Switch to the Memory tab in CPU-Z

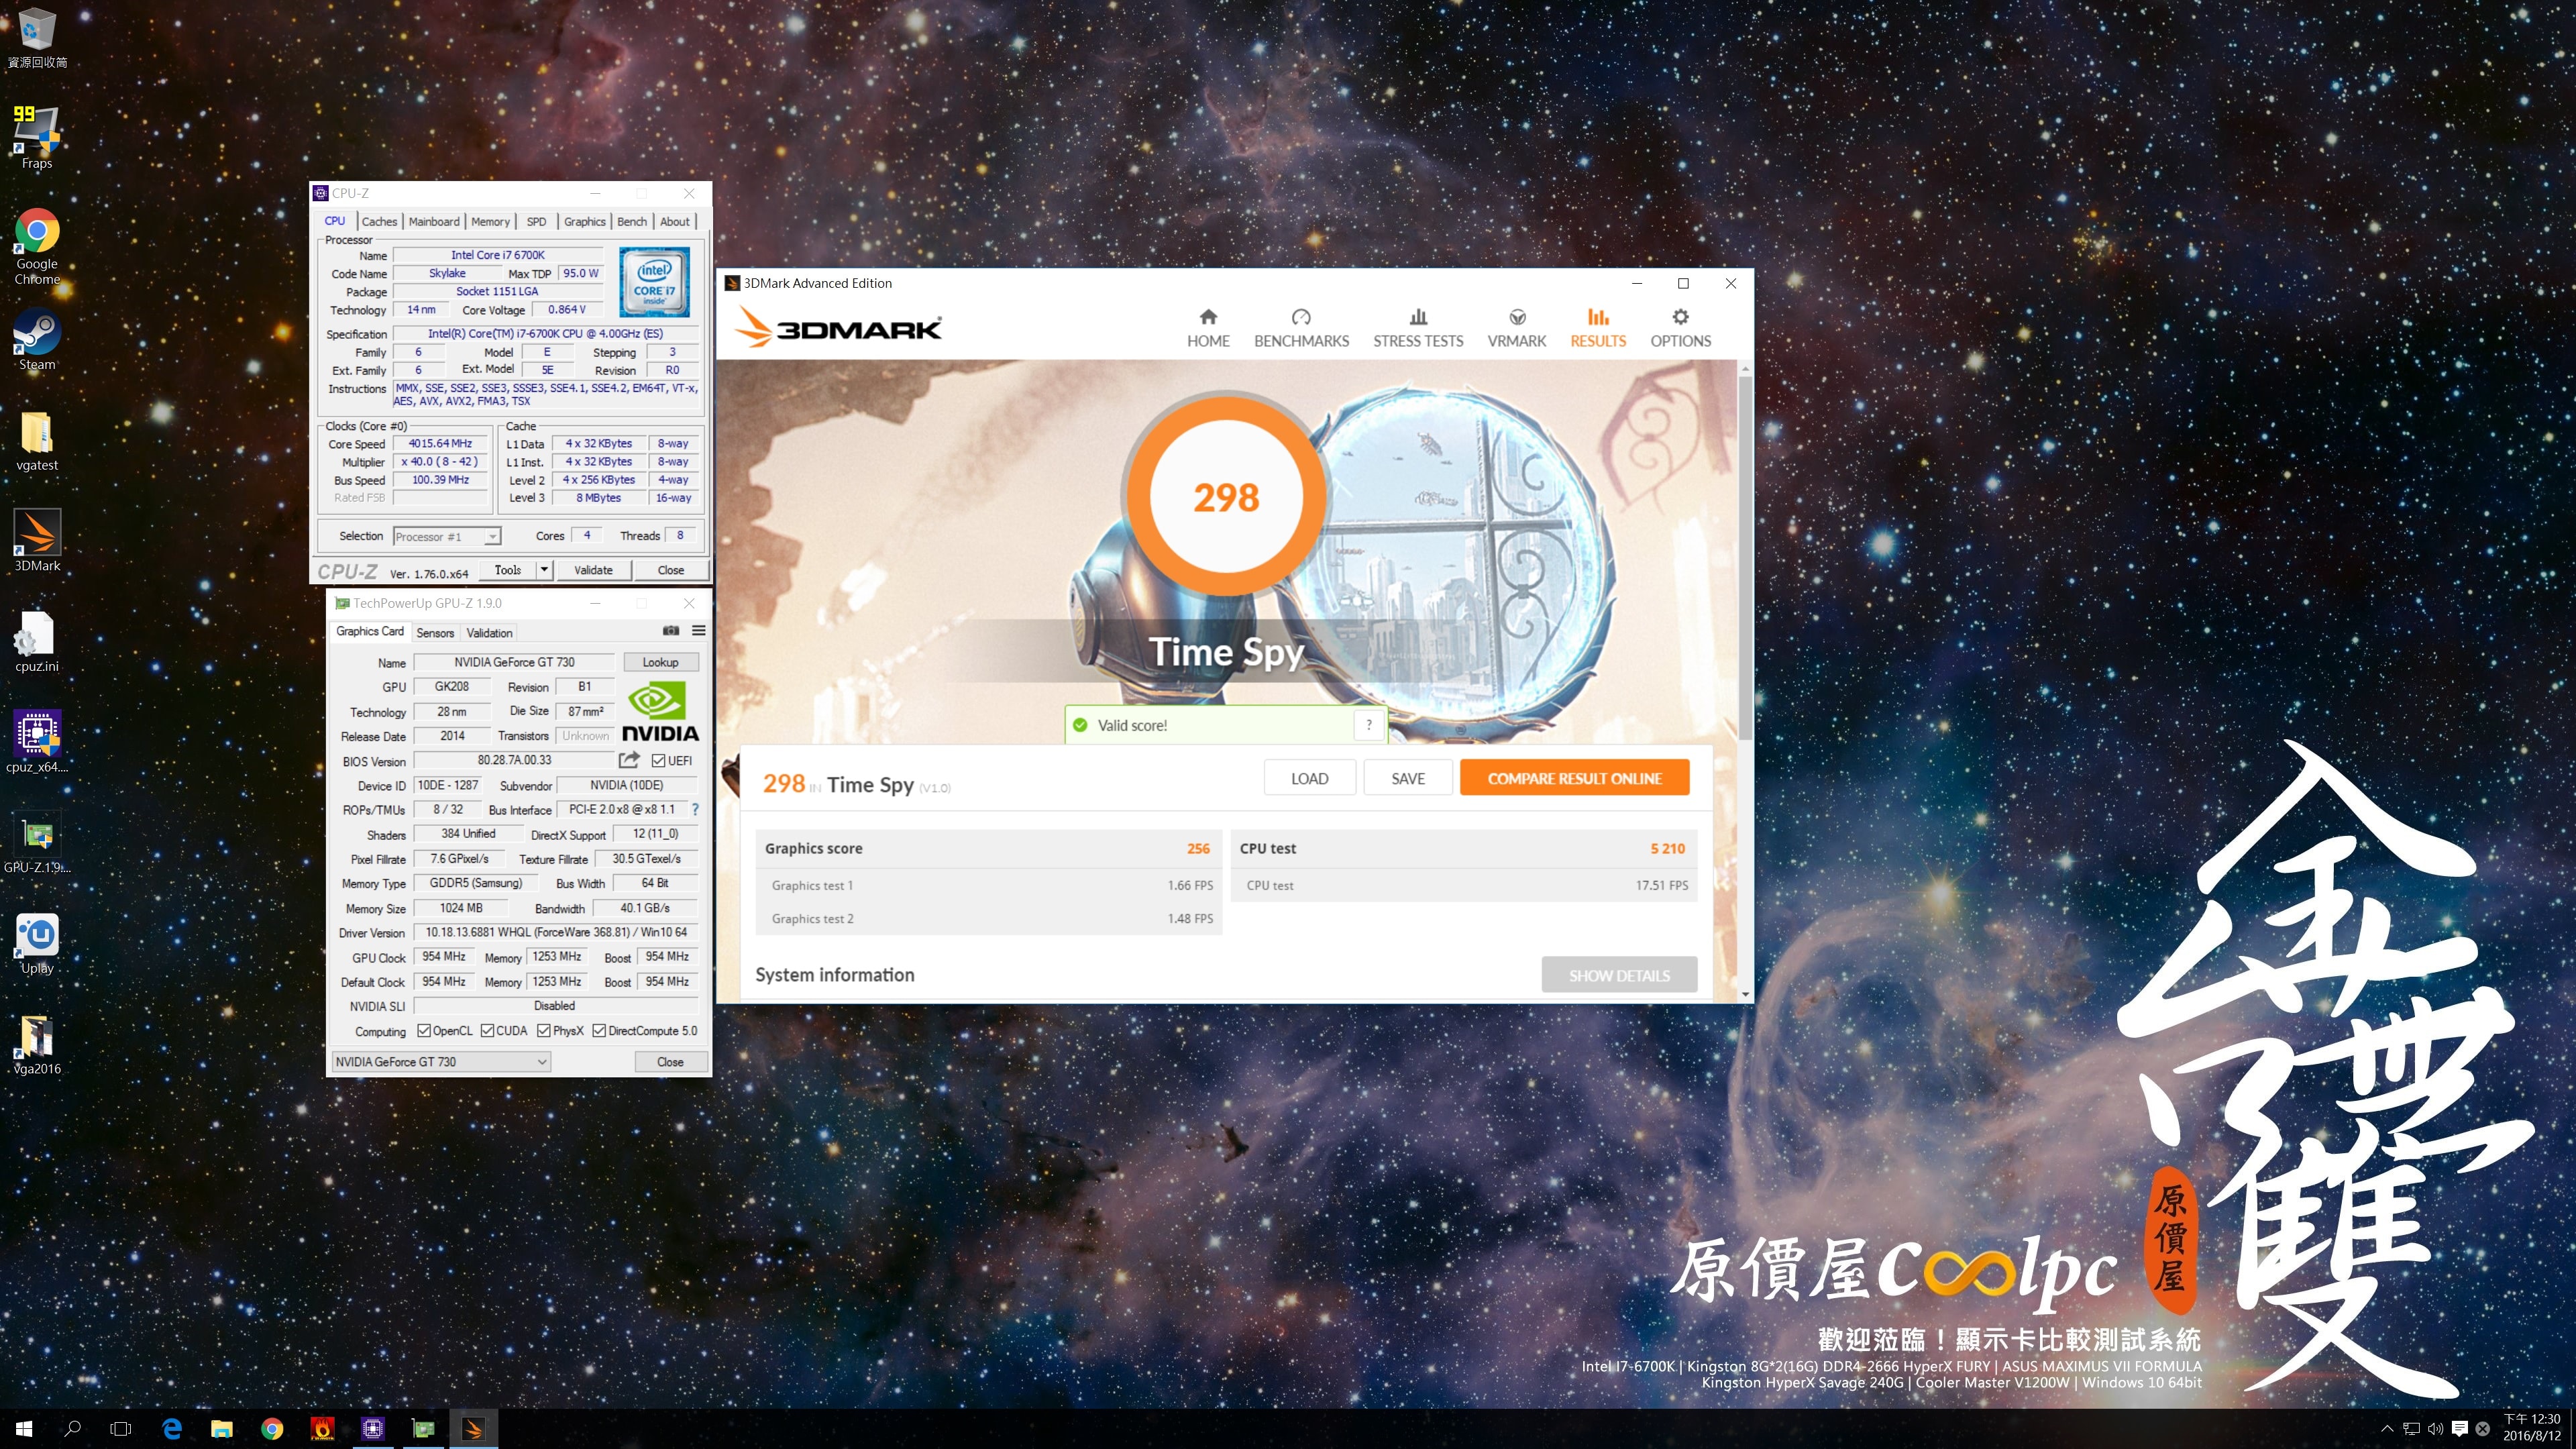[490, 222]
